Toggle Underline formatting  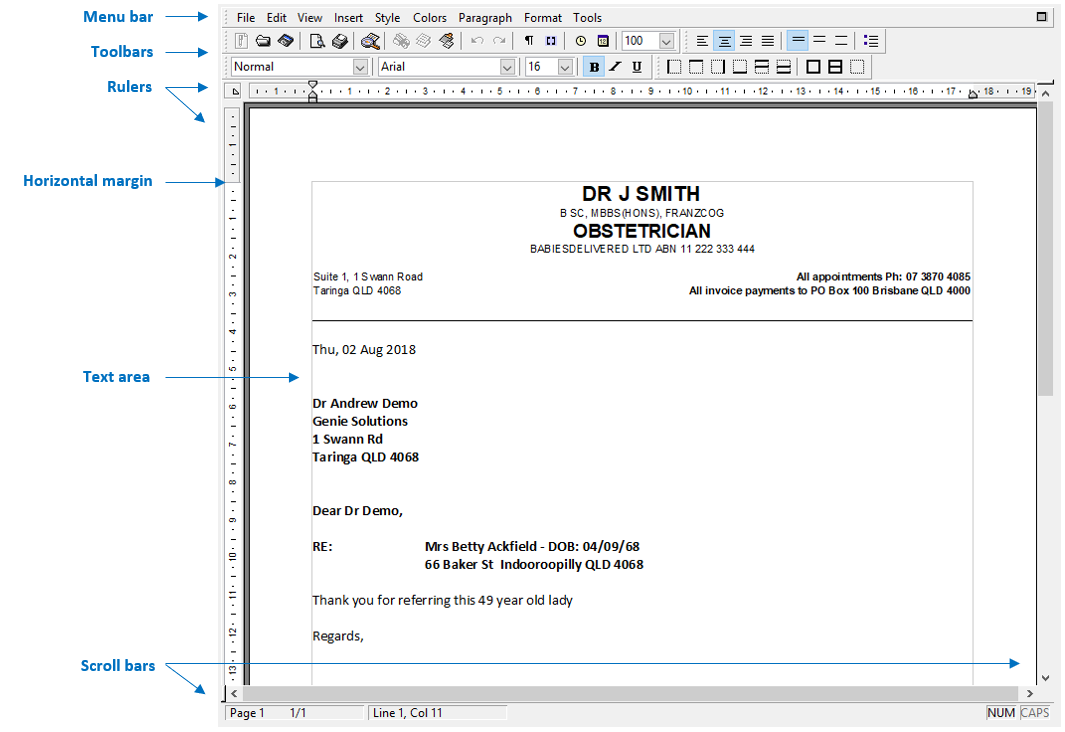(637, 67)
